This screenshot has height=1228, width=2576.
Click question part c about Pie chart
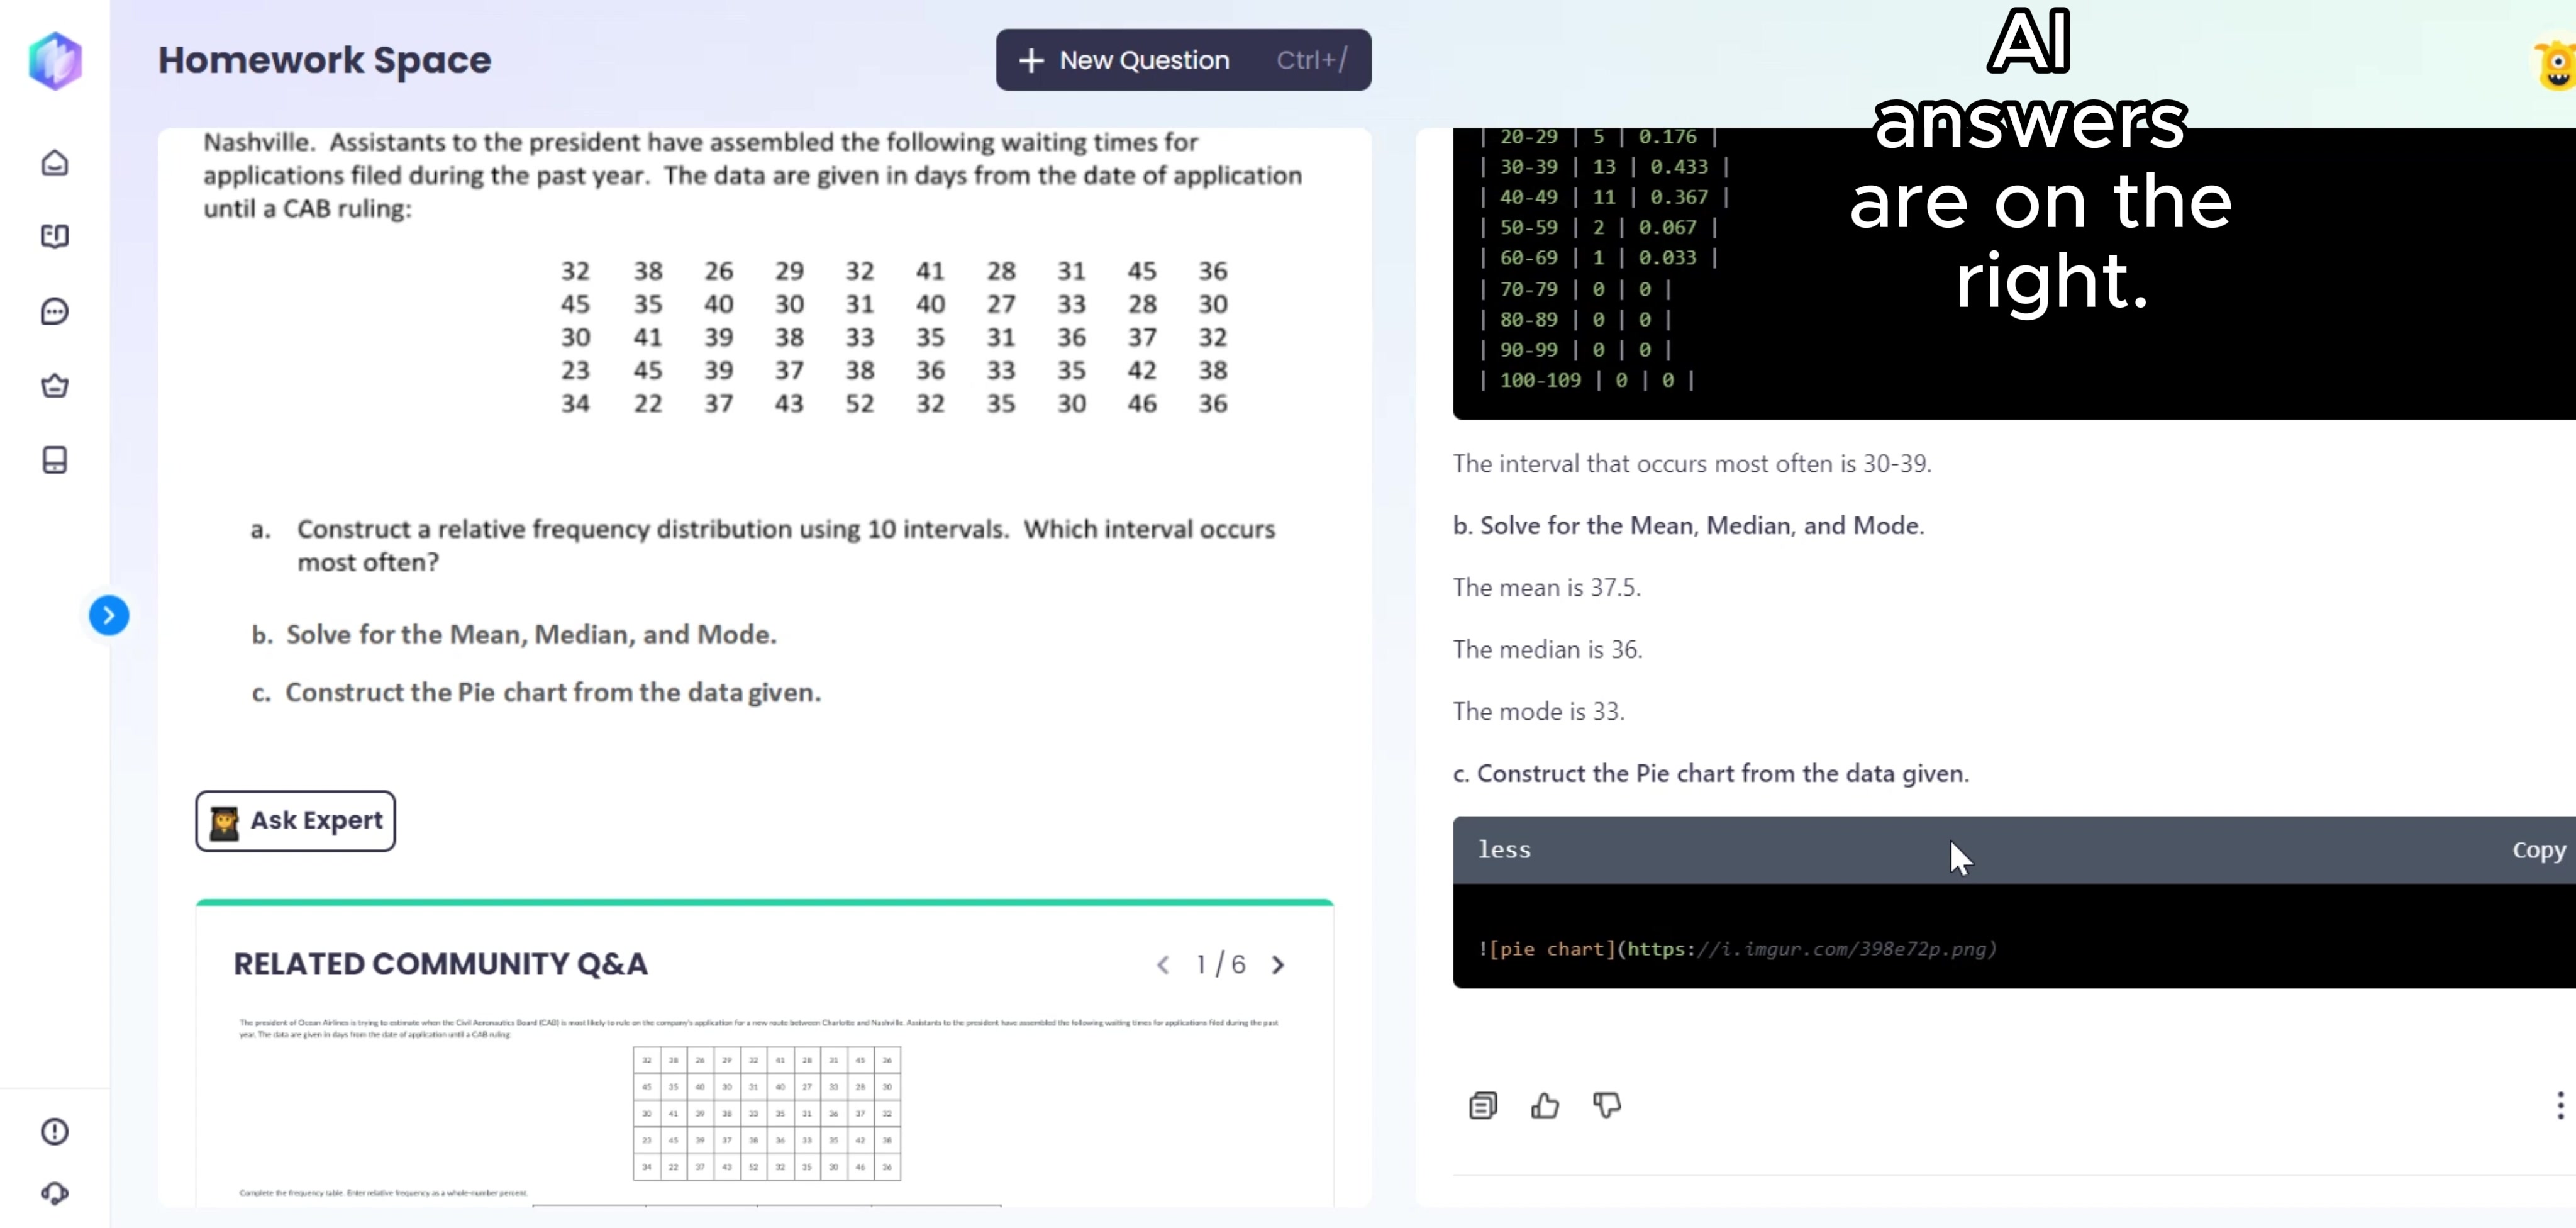click(536, 692)
